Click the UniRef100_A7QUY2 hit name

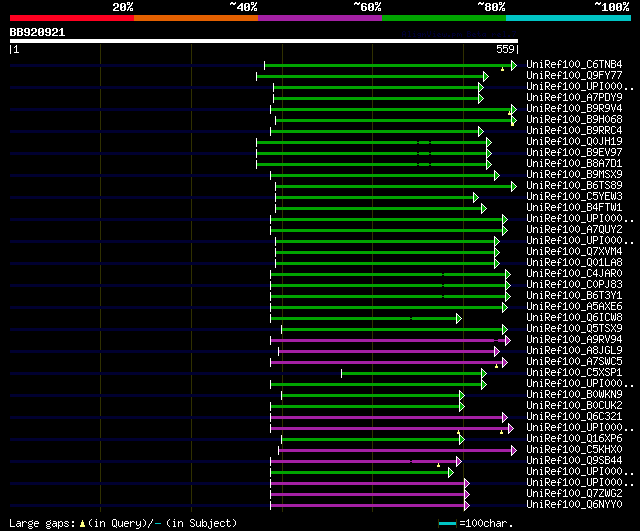click(574, 230)
